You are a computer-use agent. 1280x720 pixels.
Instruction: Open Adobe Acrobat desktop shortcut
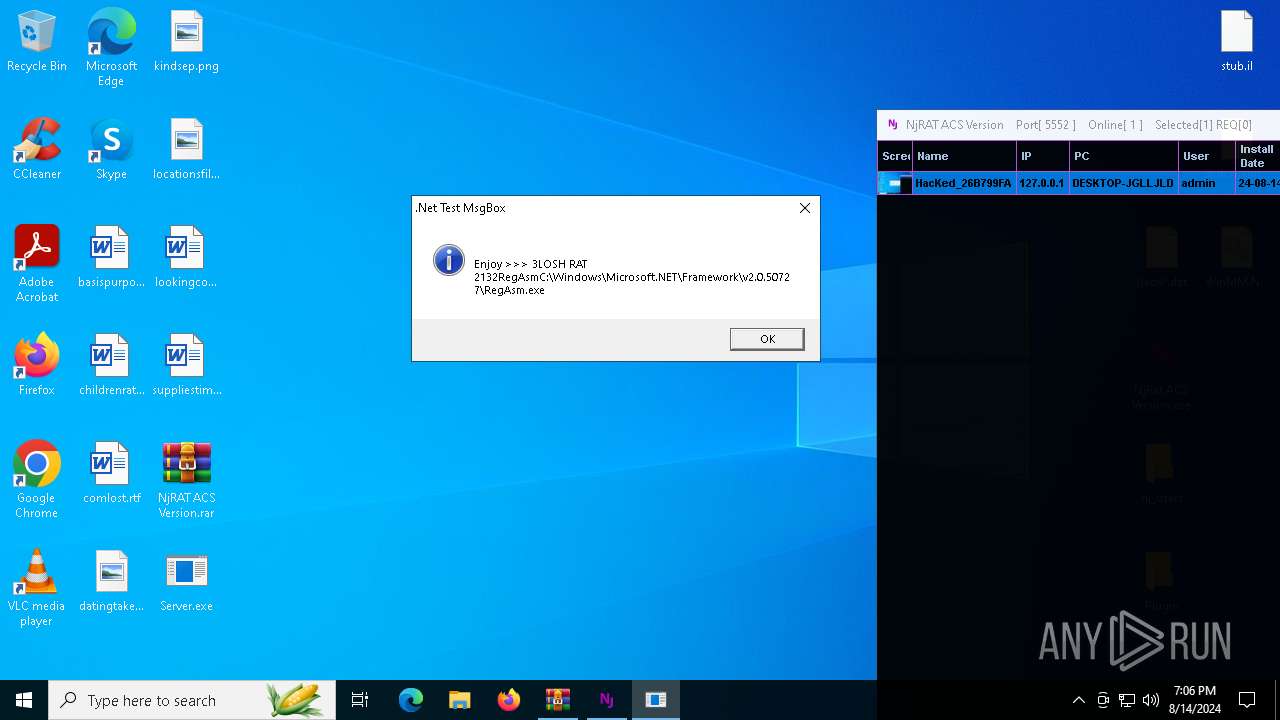[37, 264]
